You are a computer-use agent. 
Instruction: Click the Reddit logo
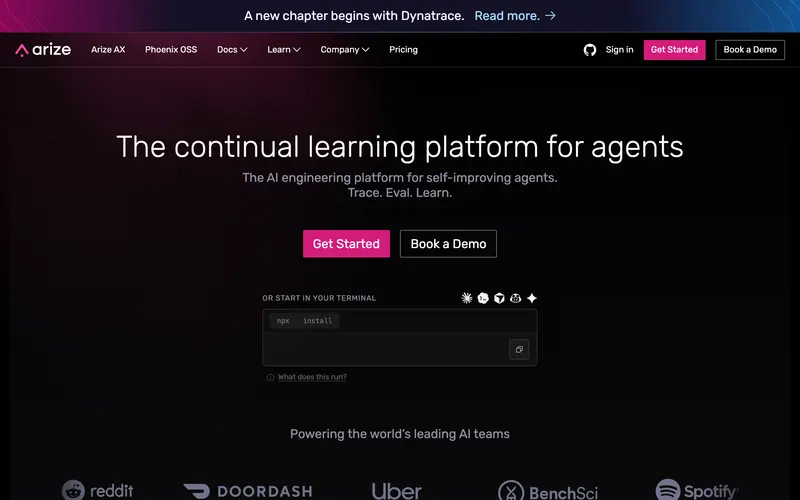click(97, 490)
